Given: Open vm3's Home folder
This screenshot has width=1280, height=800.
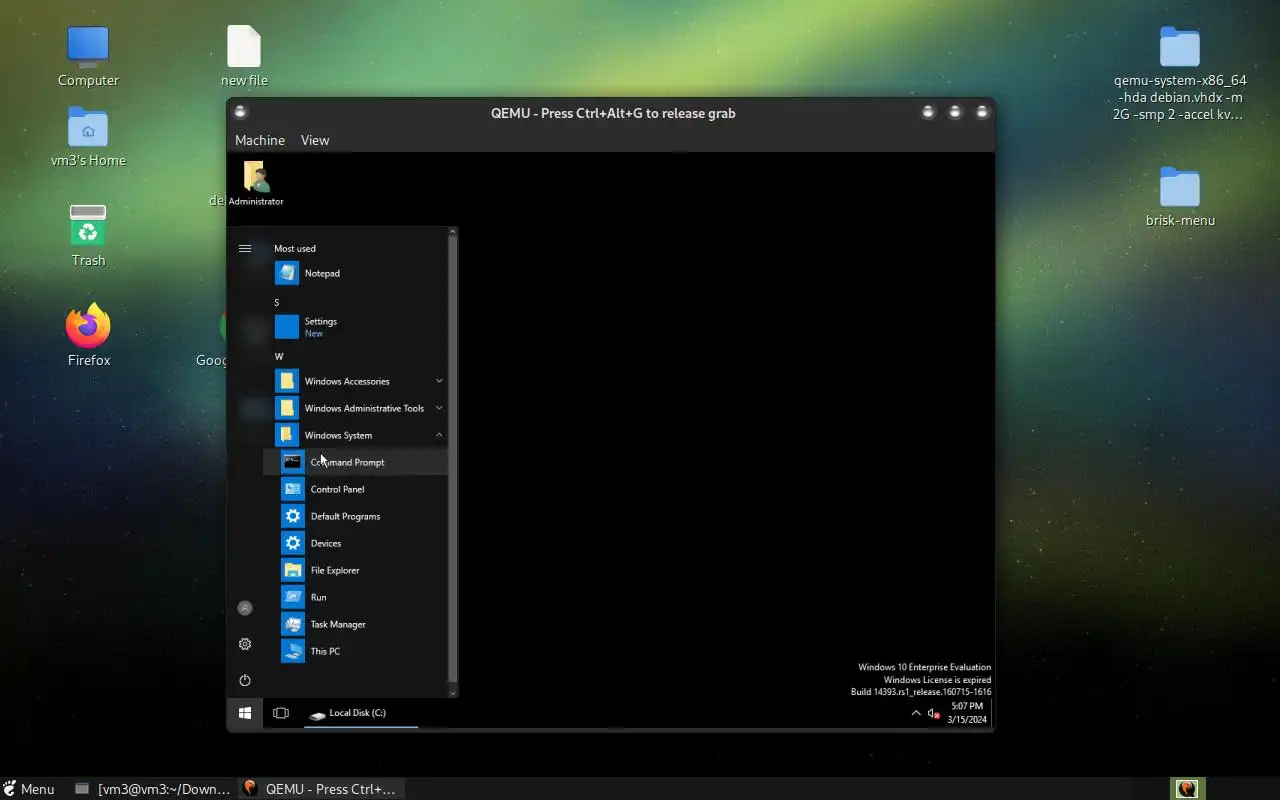Looking at the screenshot, I should pos(88,137).
